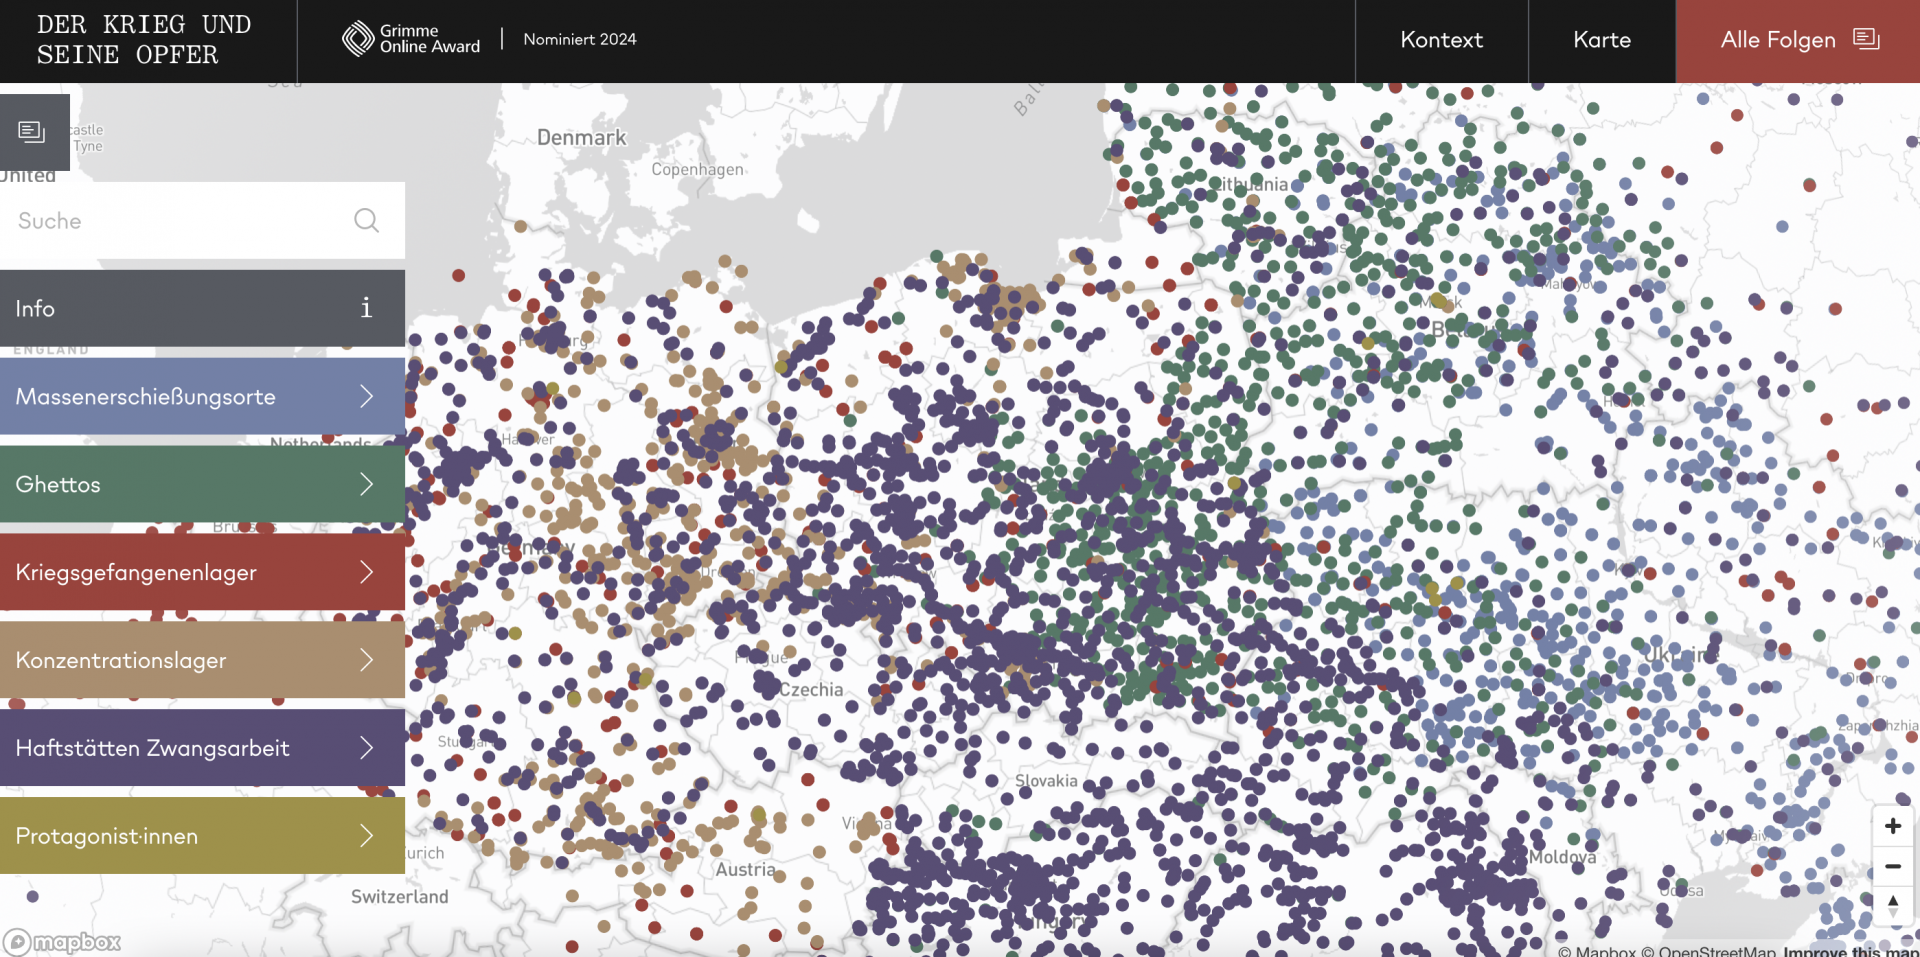Image resolution: width=1920 pixels, height=957 pixels.
Task: Click the Info 'i' icon
Action: tap(366, 308)
